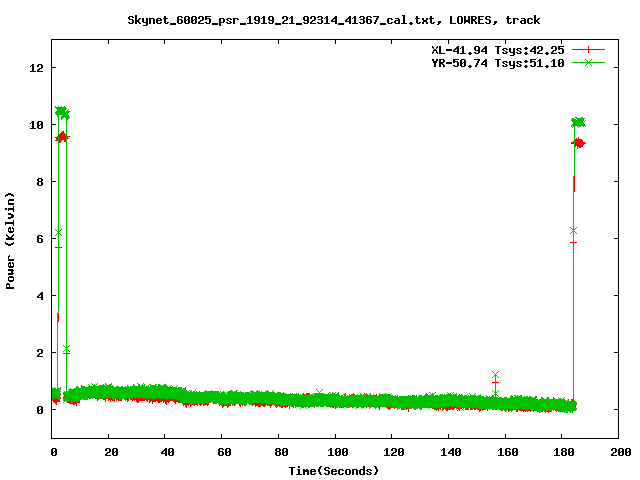
Task: Select the XL-41.94 Tsys:42.25 legend entry
Action: tap(498, 50)
